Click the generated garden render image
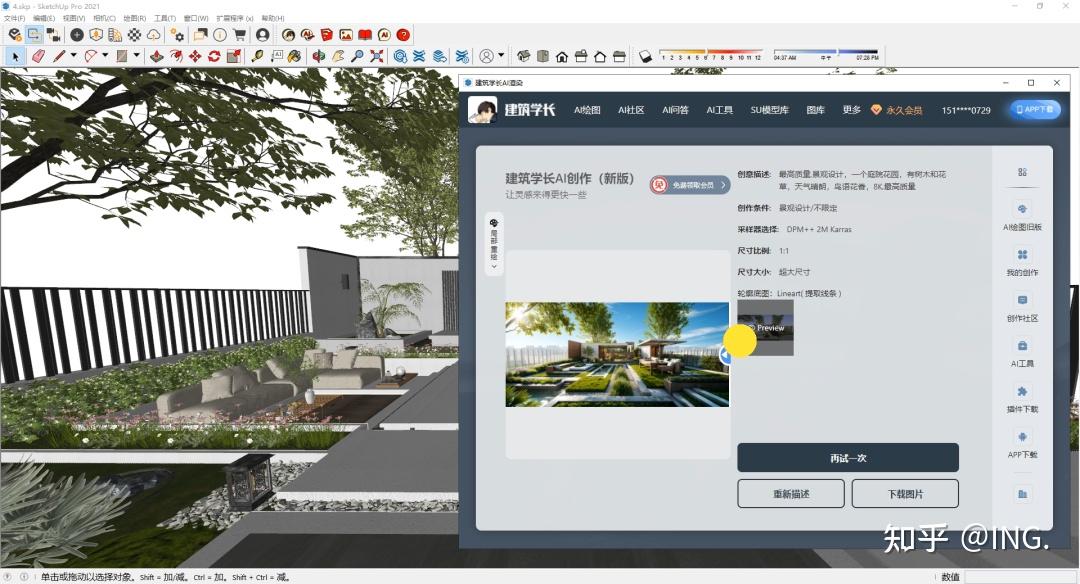 (616, 354)
